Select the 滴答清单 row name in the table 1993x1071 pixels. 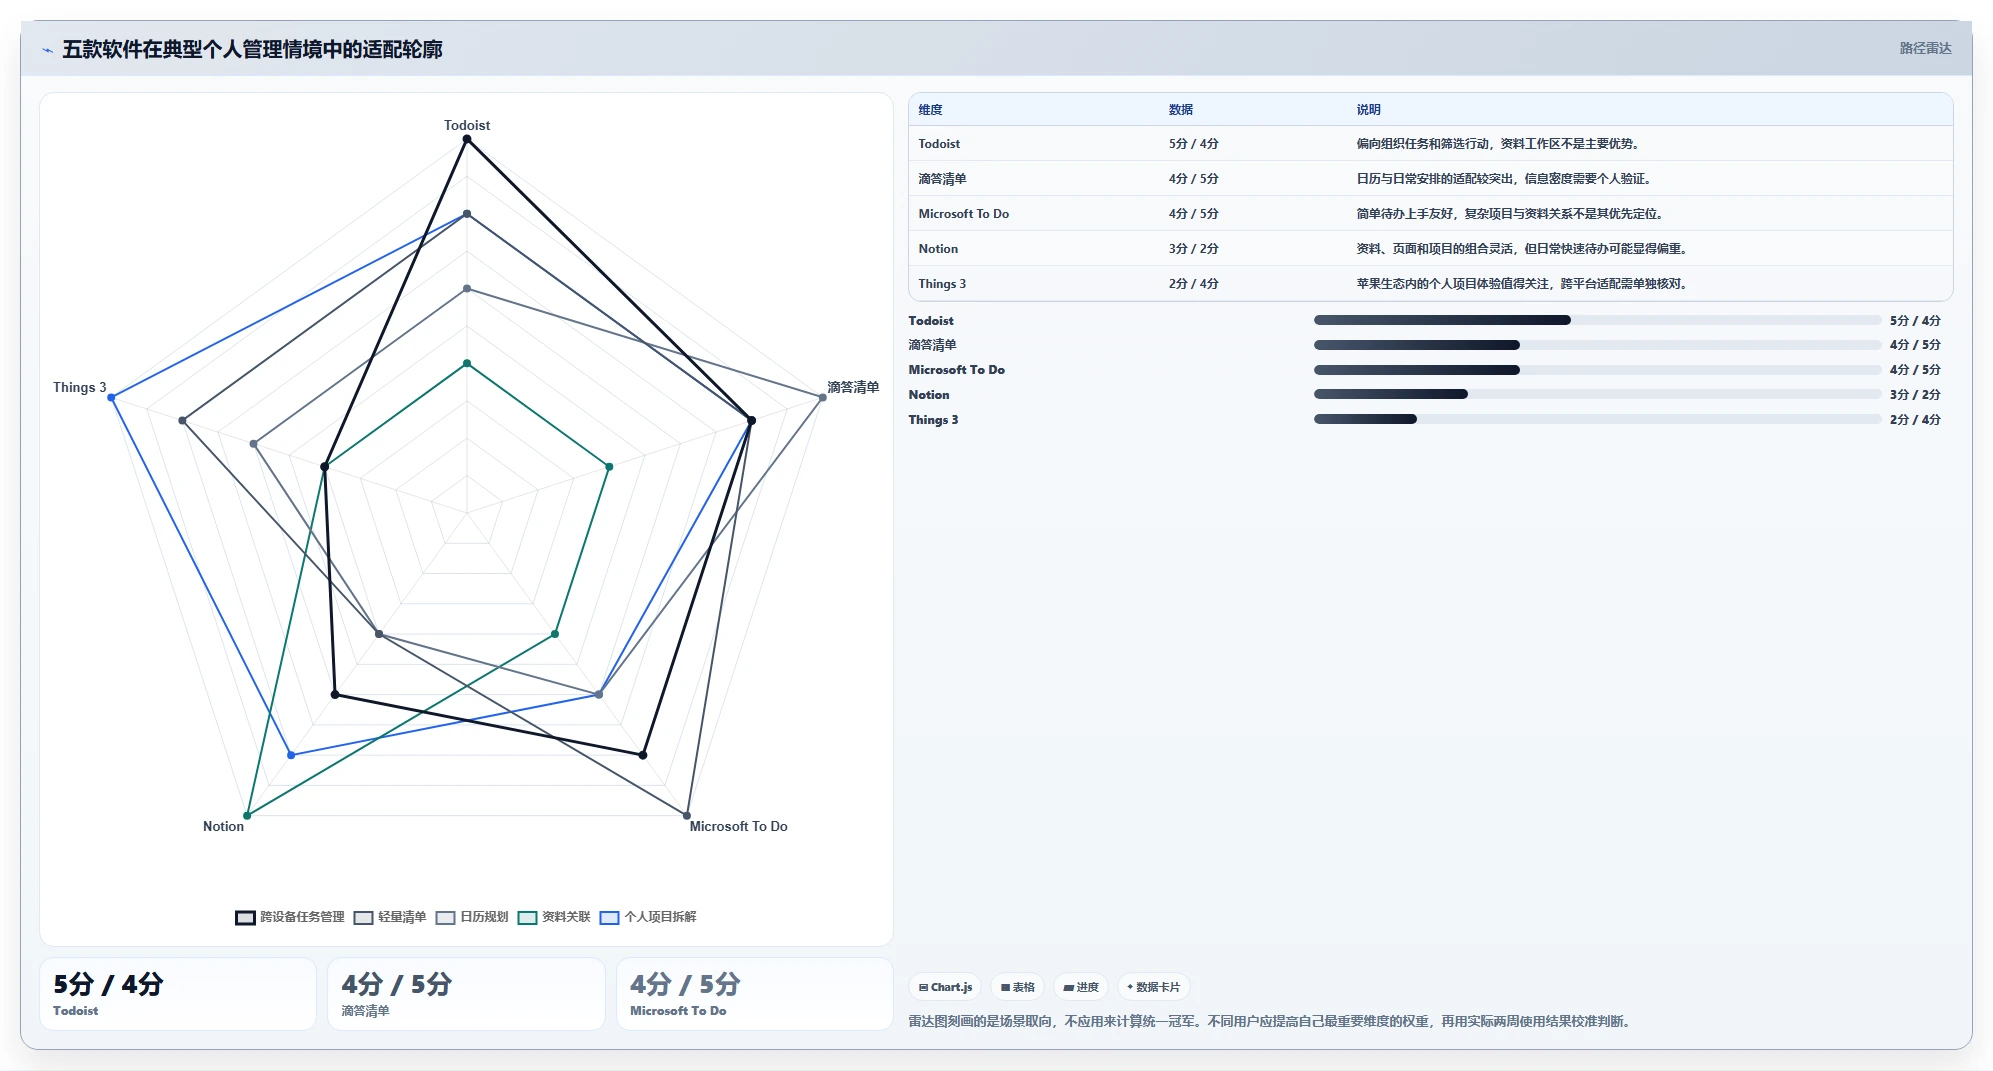tap(942, 179)
